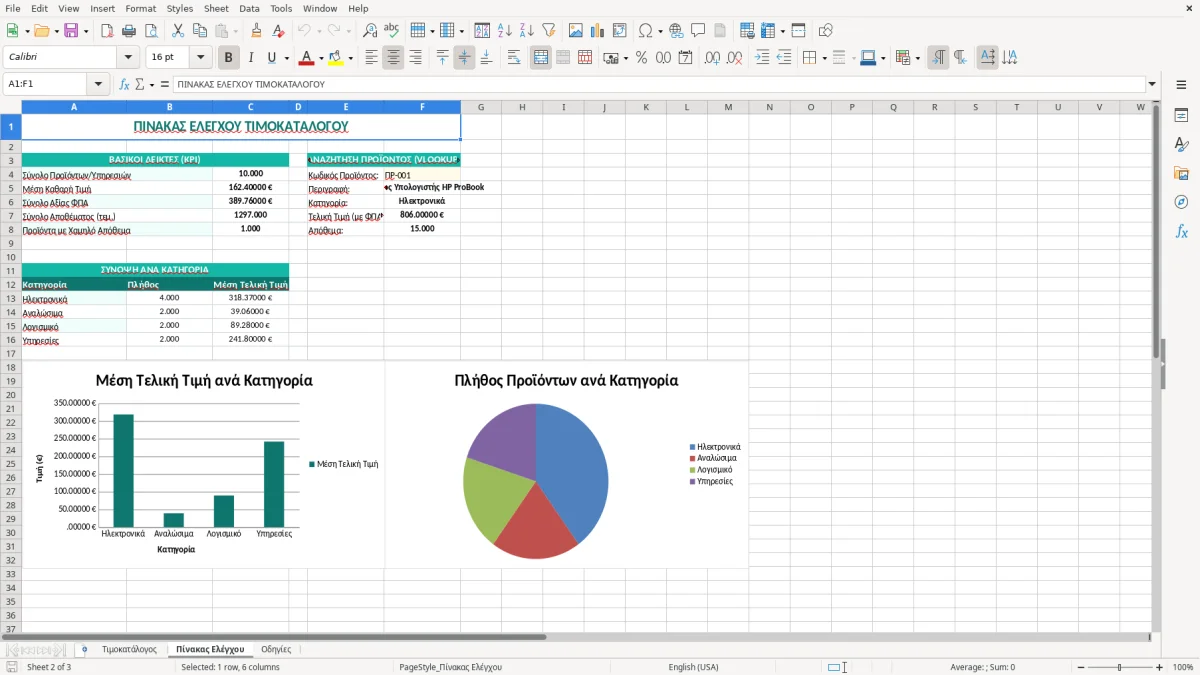Toggle Italic formatting
This screenshot has height=675, width=1200.
(x=250, y=58)
